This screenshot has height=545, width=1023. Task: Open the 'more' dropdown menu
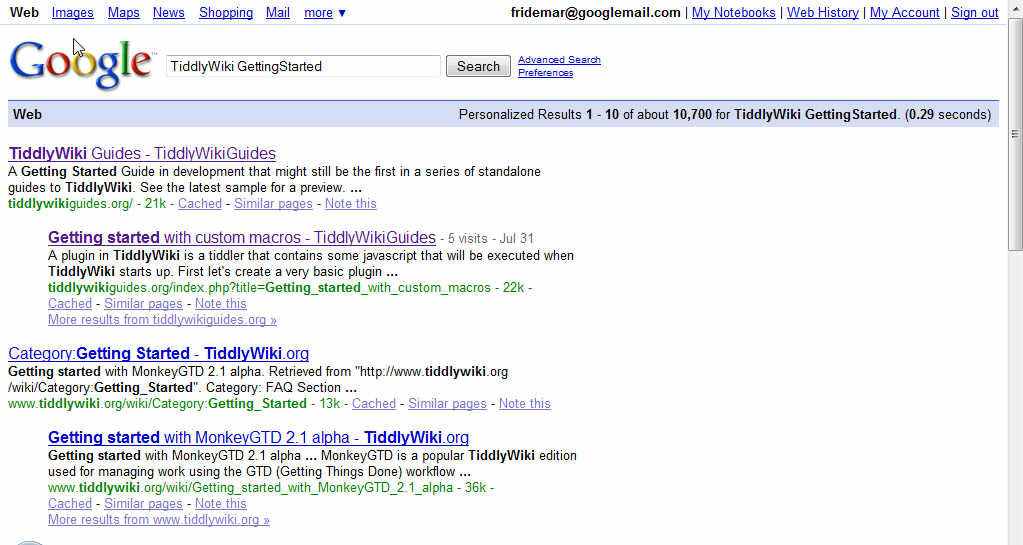[x=325, y=13]
